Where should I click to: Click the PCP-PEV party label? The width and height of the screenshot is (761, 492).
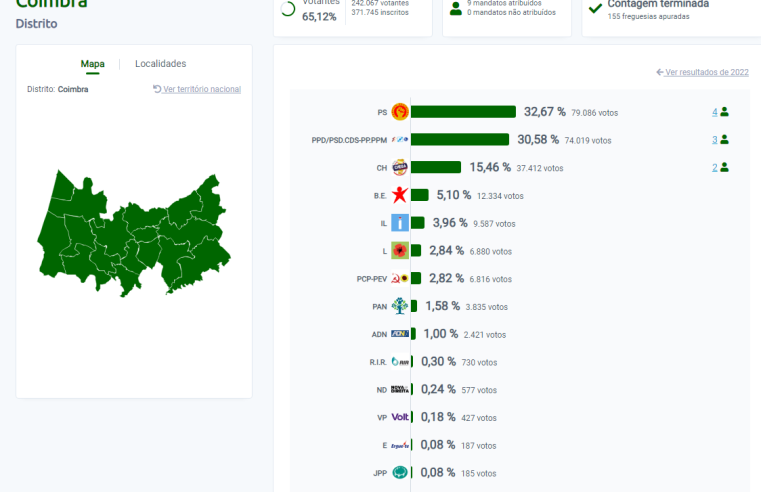[372, 279]
